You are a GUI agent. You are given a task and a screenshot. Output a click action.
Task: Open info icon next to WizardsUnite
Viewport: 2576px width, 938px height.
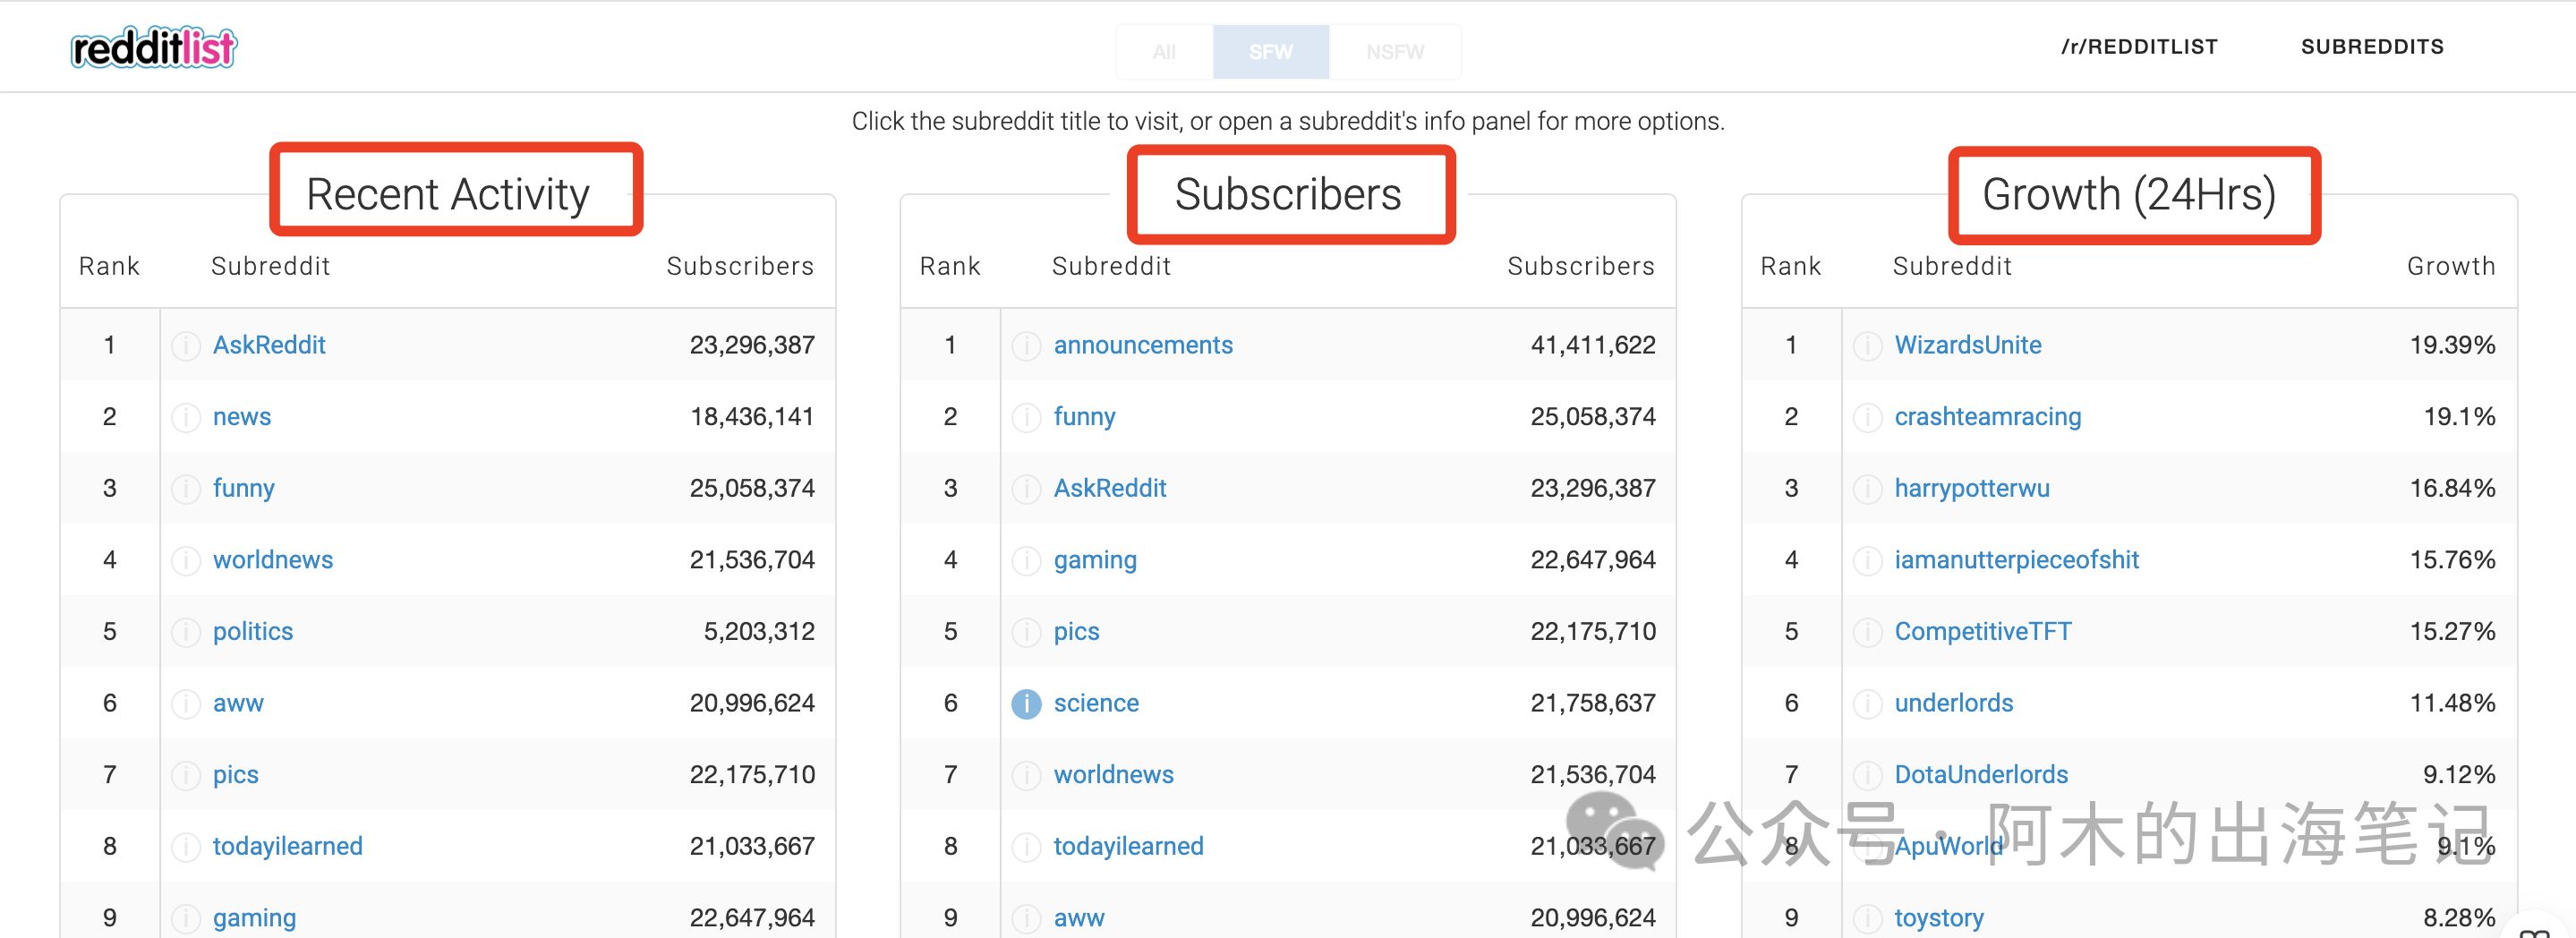tap(1867, 346)
